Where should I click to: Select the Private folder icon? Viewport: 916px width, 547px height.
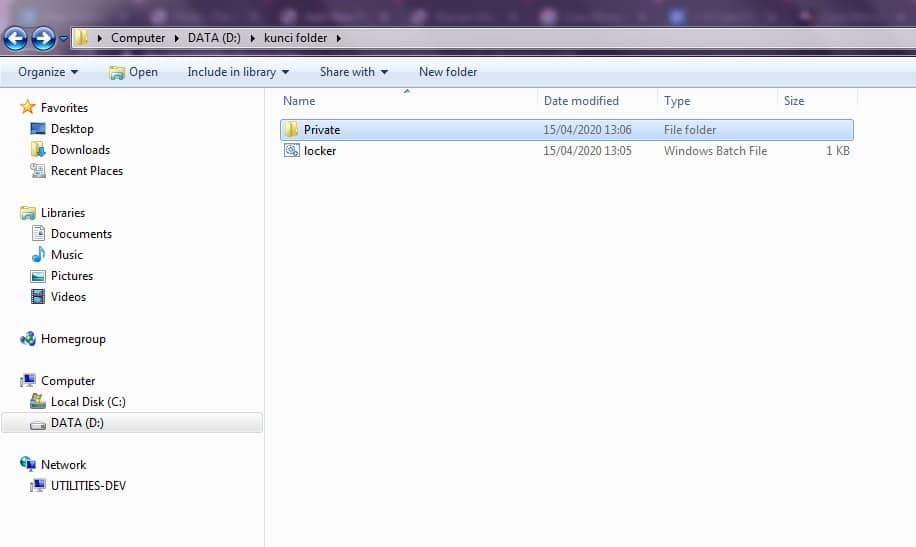[292, 129]
